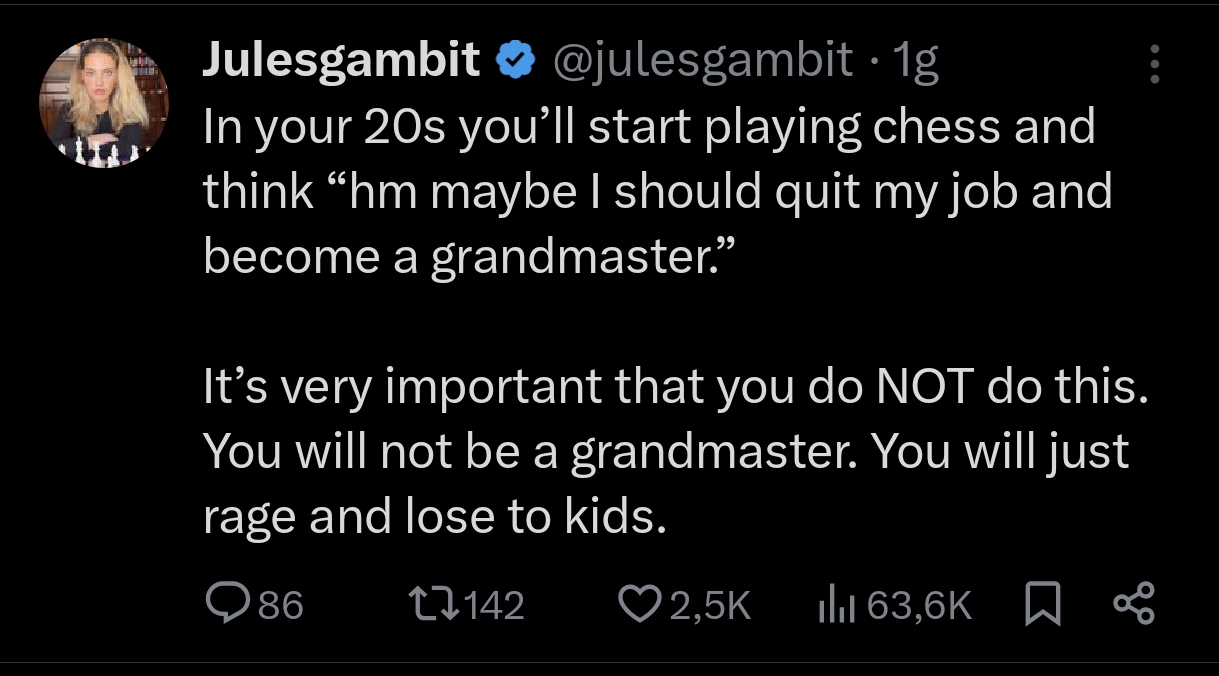The image size is (1219, 676).
Task: Click the Julesgambit display name
Action: point(341,63)
